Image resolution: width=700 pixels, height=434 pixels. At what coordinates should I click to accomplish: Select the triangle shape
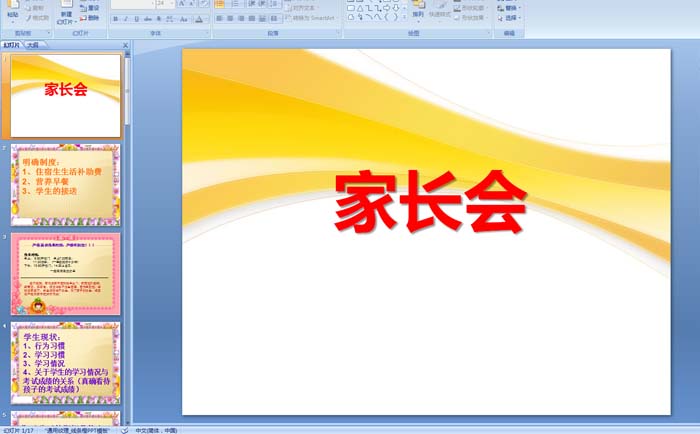coord(360,8)
